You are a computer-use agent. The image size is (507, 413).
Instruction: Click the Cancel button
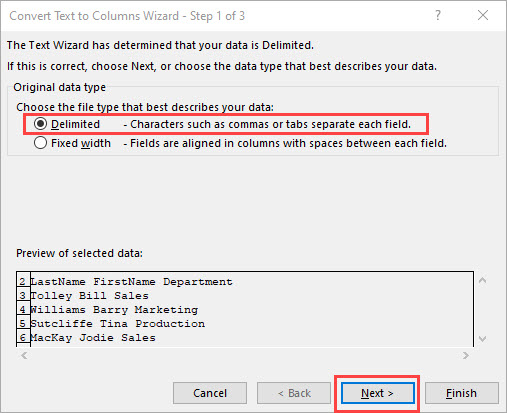click(210, 393)
